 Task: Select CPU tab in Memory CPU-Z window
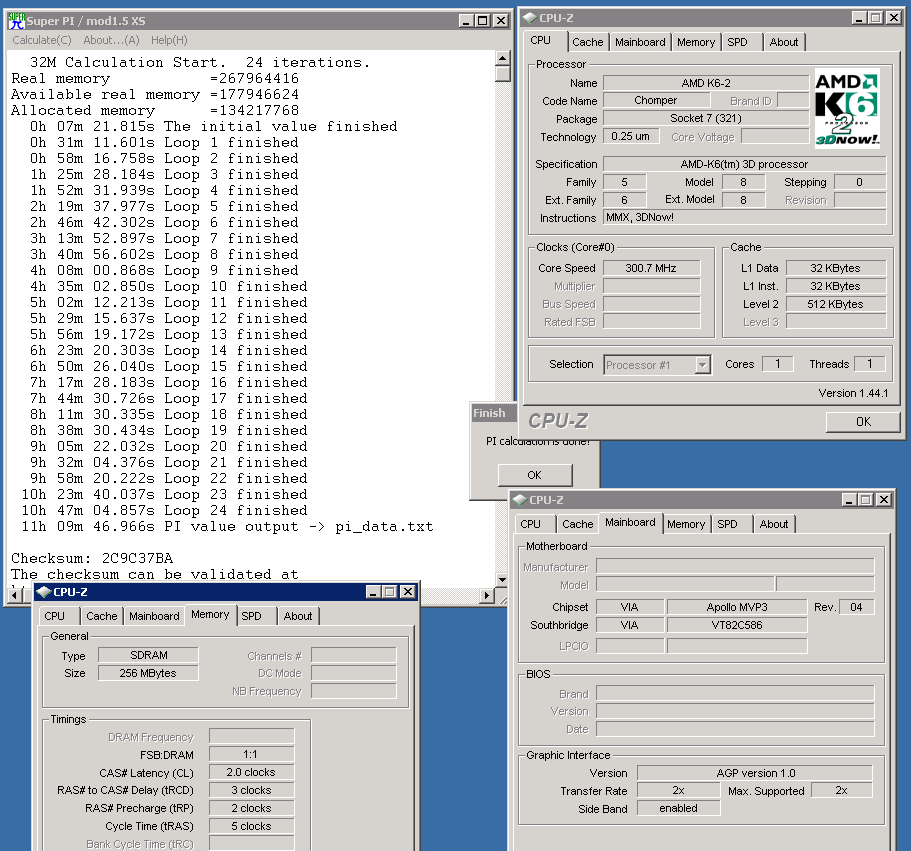click(x=55, y=616)
